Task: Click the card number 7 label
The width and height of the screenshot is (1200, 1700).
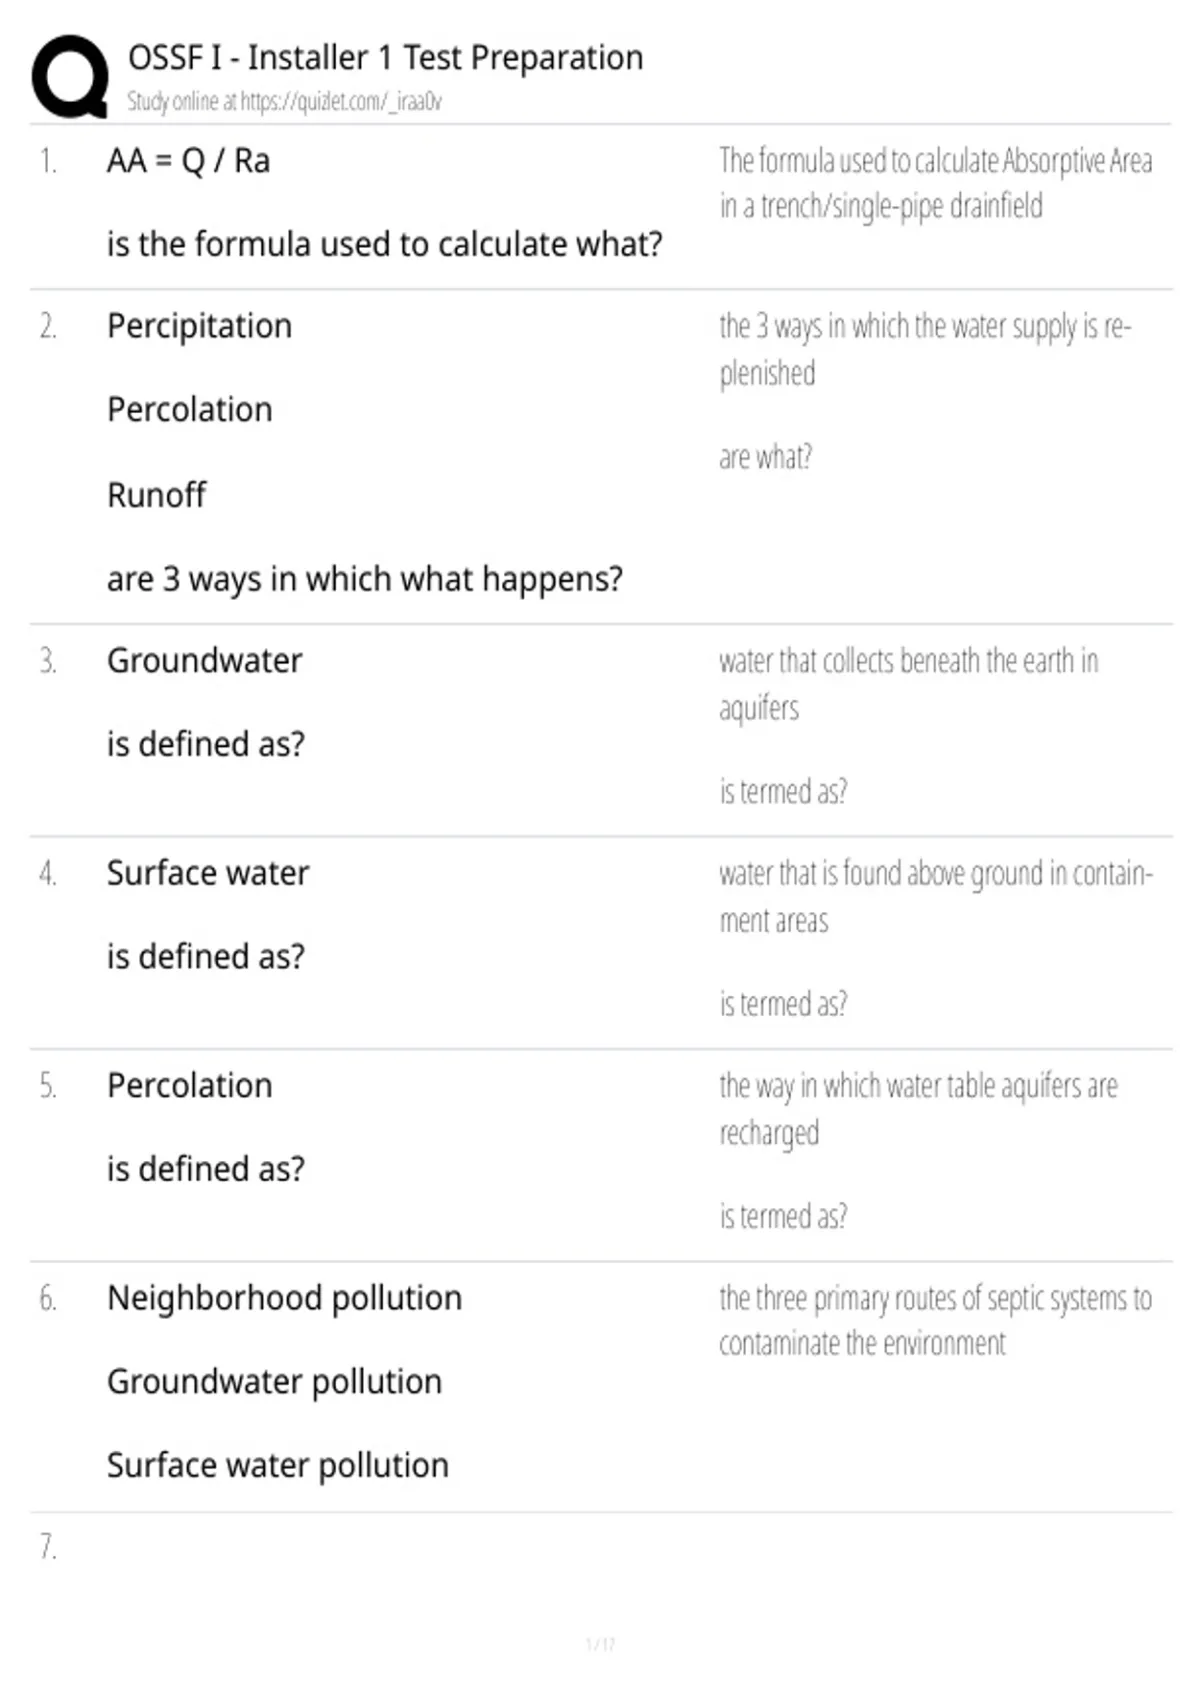Action: click(48, 1546)
